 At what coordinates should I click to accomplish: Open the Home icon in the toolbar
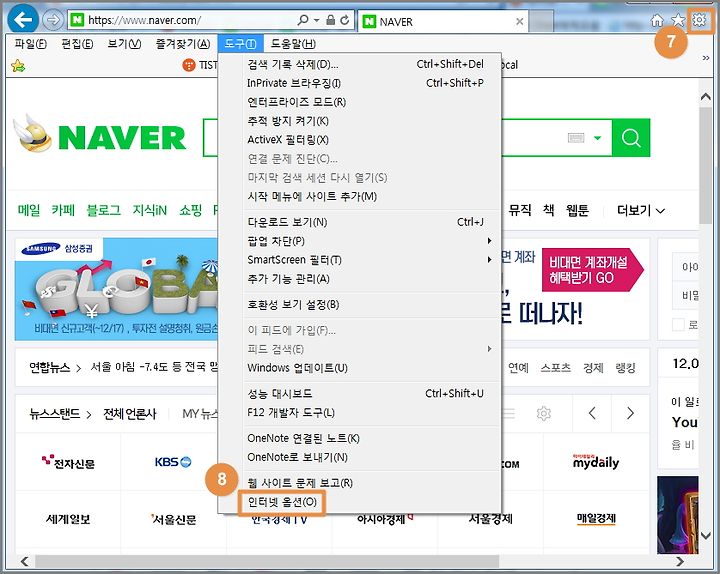tap(657, 20)
